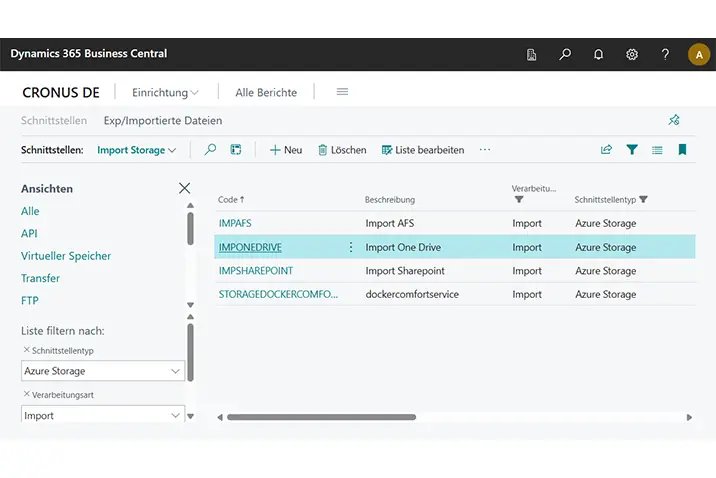Open user account avatar A
The image size is (716, 478).
pyautogui.click(x=699, y=55)
